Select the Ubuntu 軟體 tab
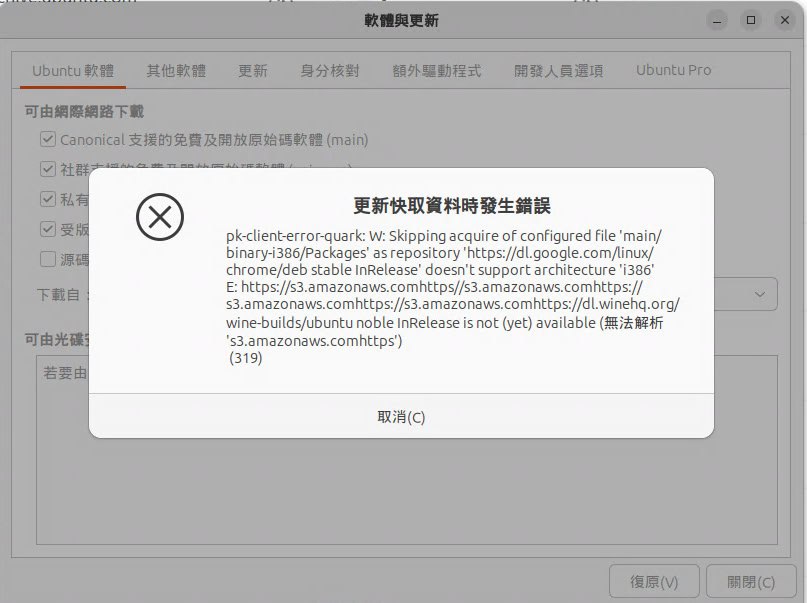The width and height of the screenshot is (807, 603). pos(73,71)
